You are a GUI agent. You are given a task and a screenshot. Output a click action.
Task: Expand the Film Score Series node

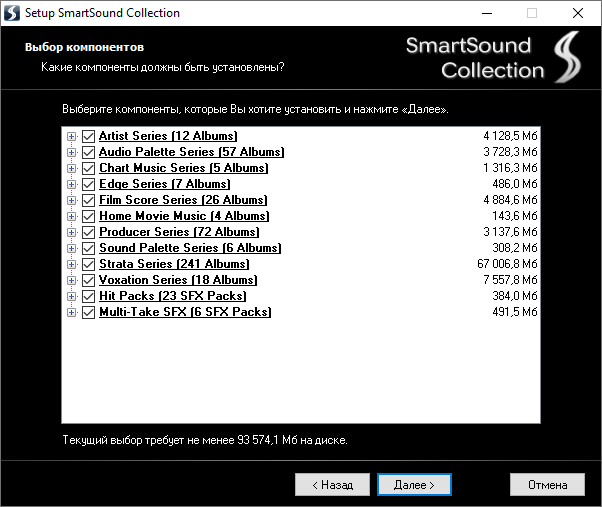71,200
